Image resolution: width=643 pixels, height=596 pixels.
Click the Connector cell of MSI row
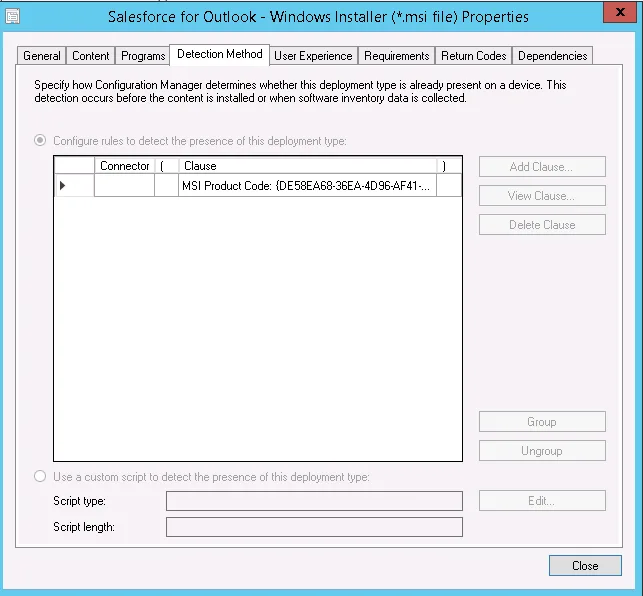pyautogui.click(x=124, y=186)
